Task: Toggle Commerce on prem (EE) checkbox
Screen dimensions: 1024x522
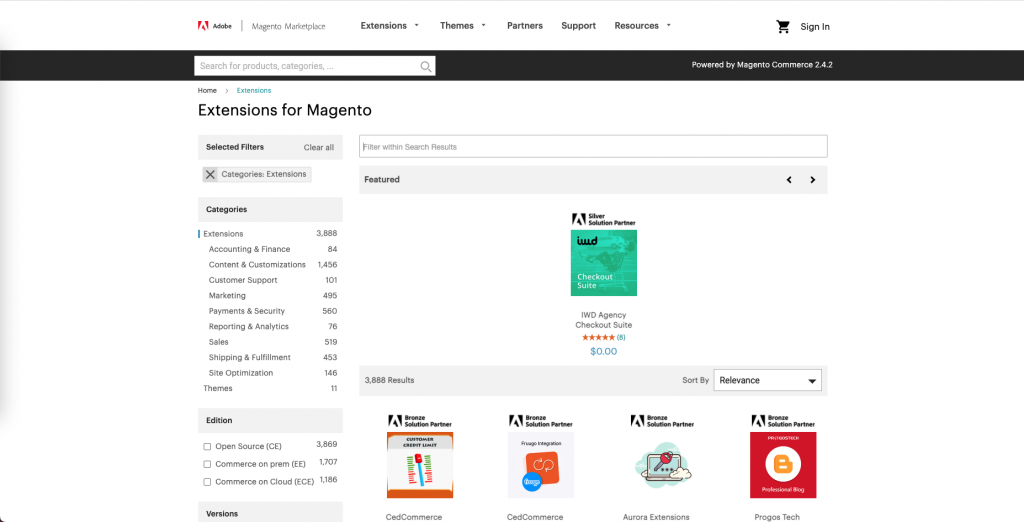Action: 207,465
